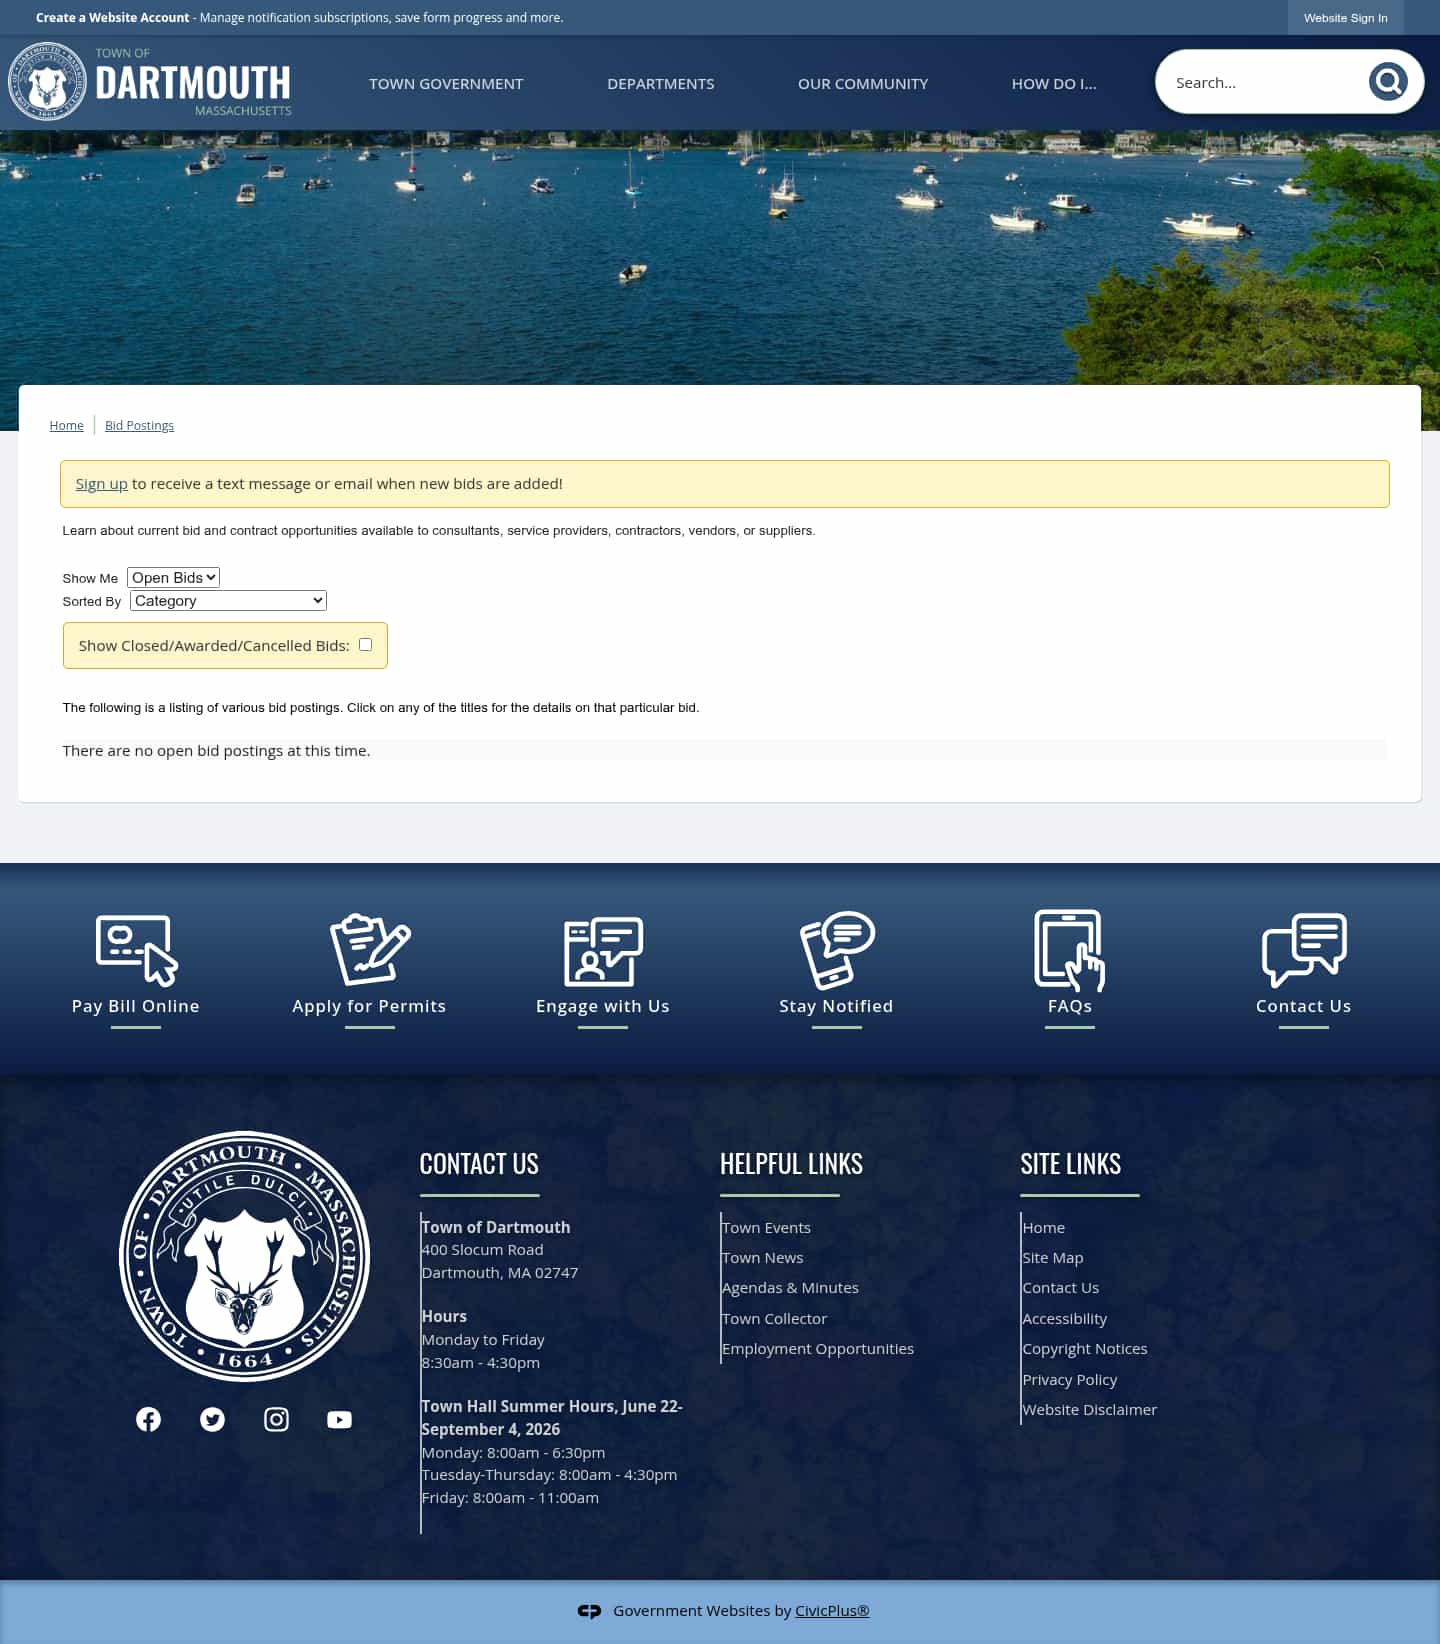The image size is (1440, 1644).
Task: Click the CivicPlus logo icon in footer
Action: pyautogui.click(x=589, y=1611)
